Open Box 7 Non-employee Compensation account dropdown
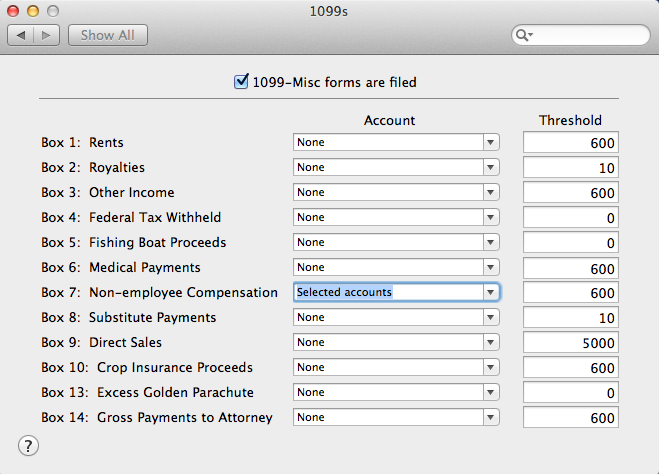This screenshot has height=474, width=659. [396, 292]
